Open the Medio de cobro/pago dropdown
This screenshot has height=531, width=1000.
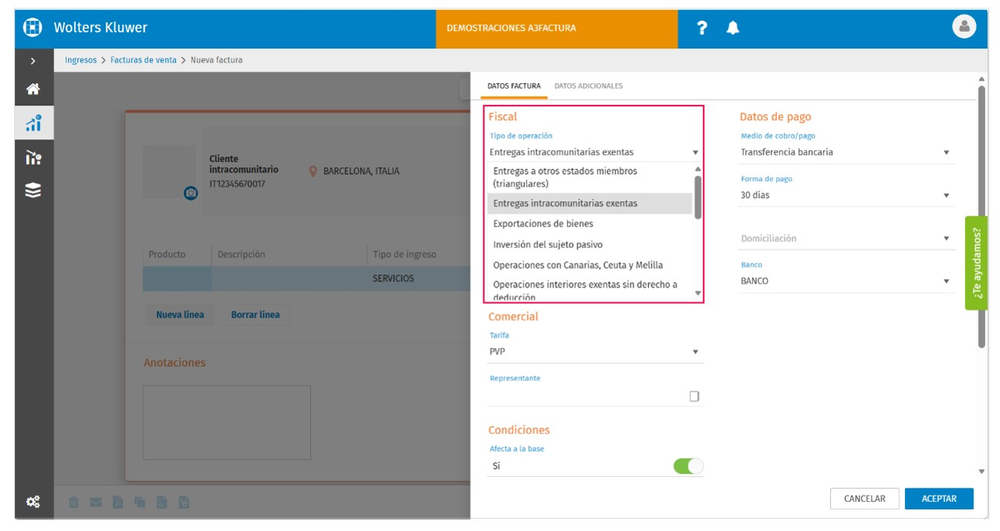[x=847, y=152]
